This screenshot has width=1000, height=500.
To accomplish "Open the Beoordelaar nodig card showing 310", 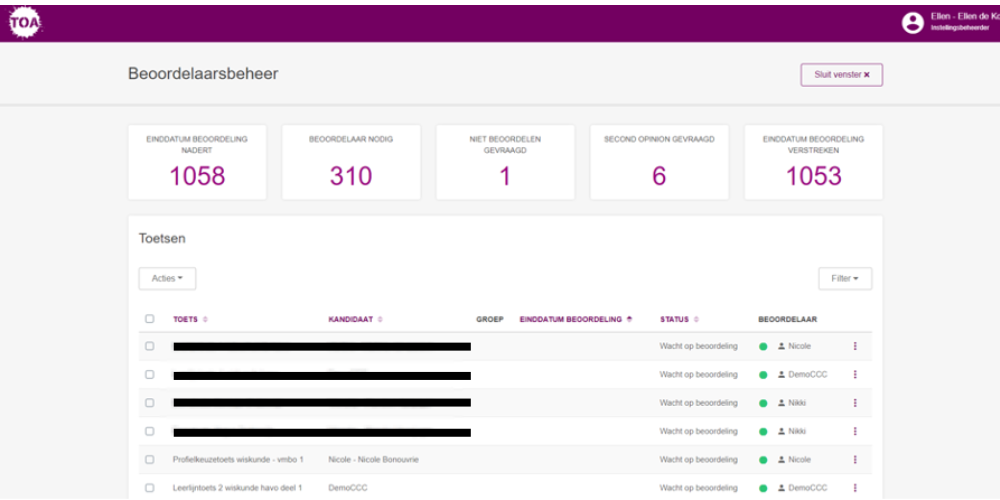I will [x=351, y=162].
